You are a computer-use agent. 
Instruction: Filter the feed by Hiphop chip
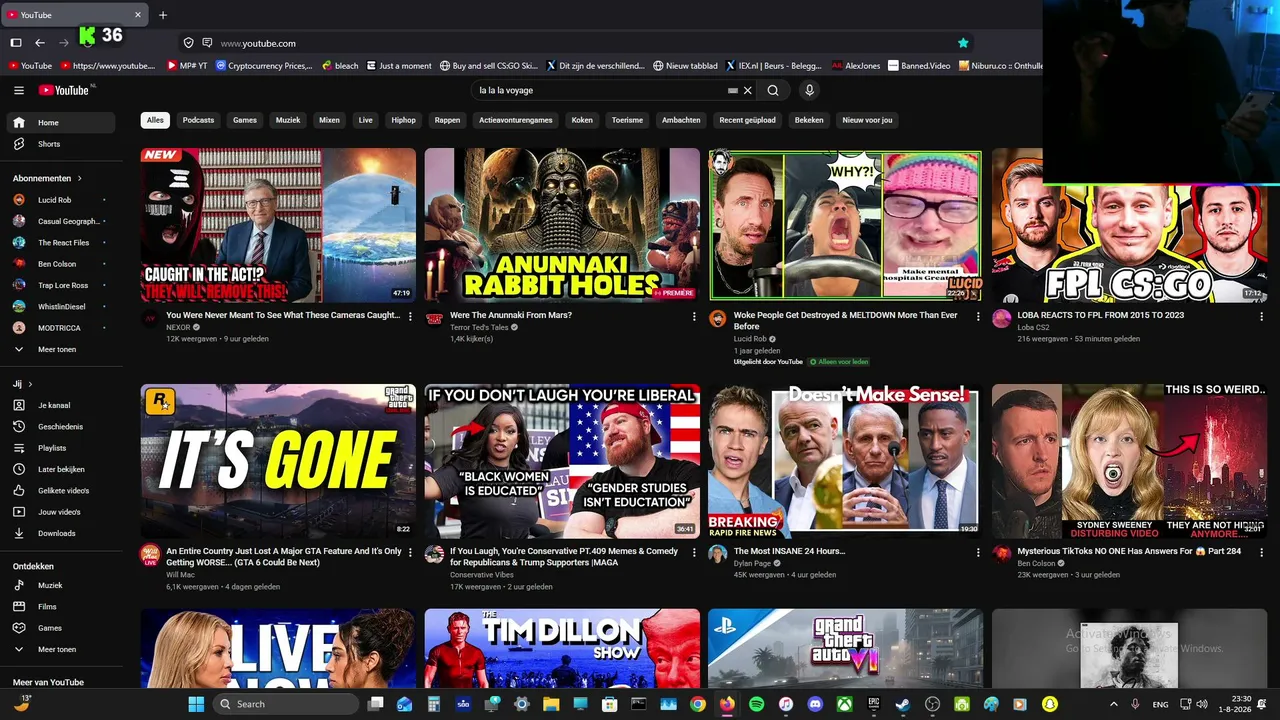point(403,120)
